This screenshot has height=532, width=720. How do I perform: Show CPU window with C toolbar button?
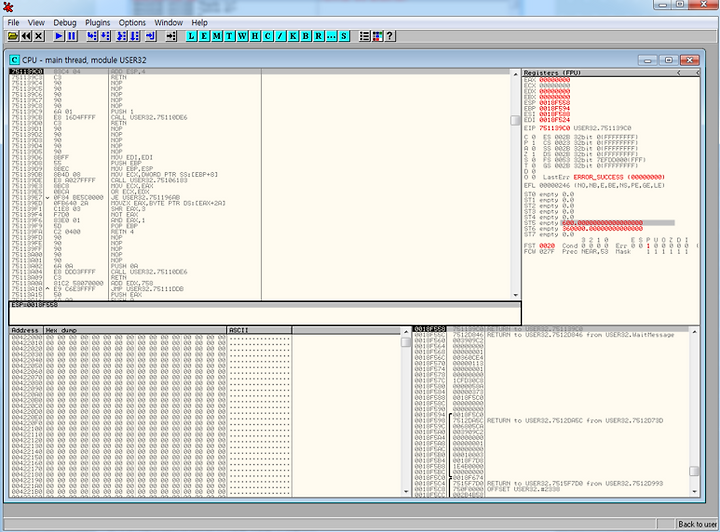tap(268, 36)
